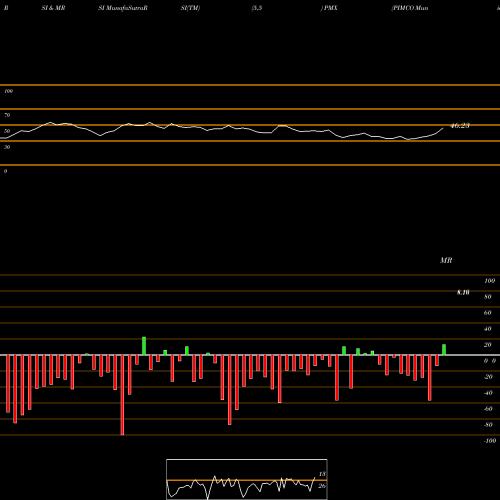Click the current RSI value "46.23"

pyautogui.click(x=460, y=126)
